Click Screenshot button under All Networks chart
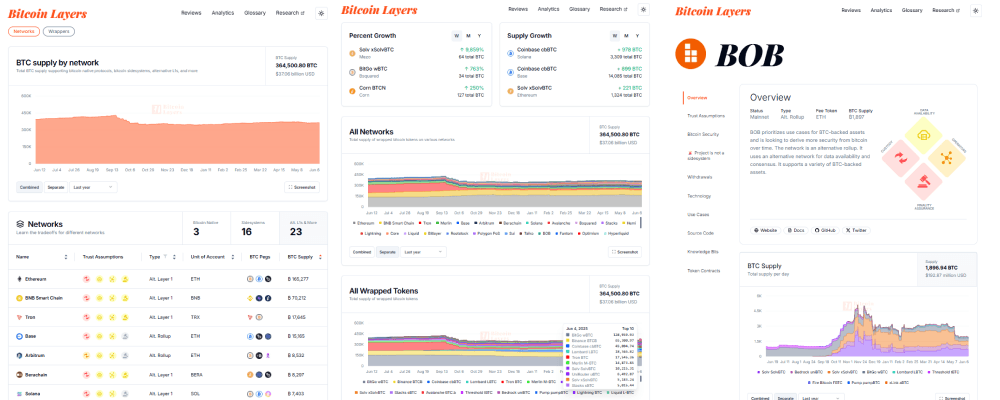Image resolution: width=1000 pixels, height=400 pixels. click(x=626, y=252)
